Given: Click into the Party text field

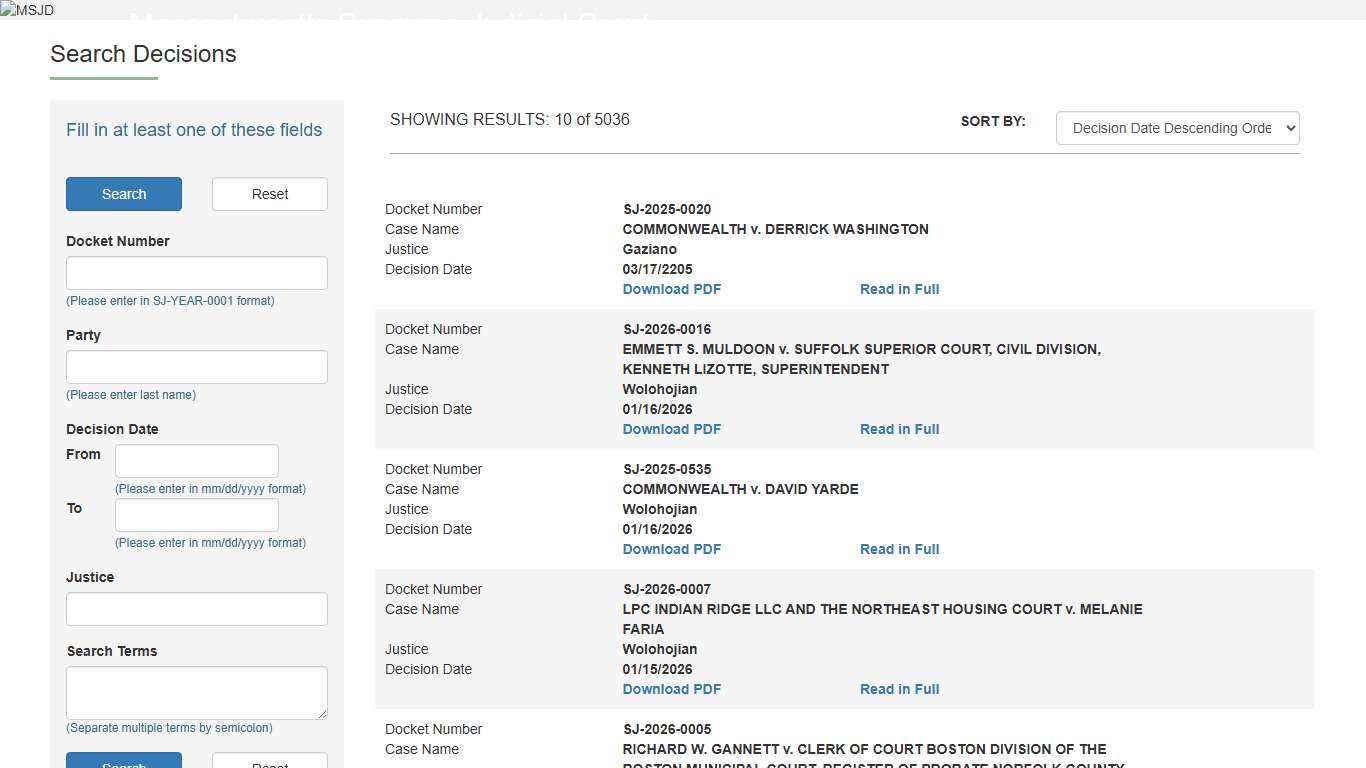Looking at the screenshot, I should click(196, 367).
